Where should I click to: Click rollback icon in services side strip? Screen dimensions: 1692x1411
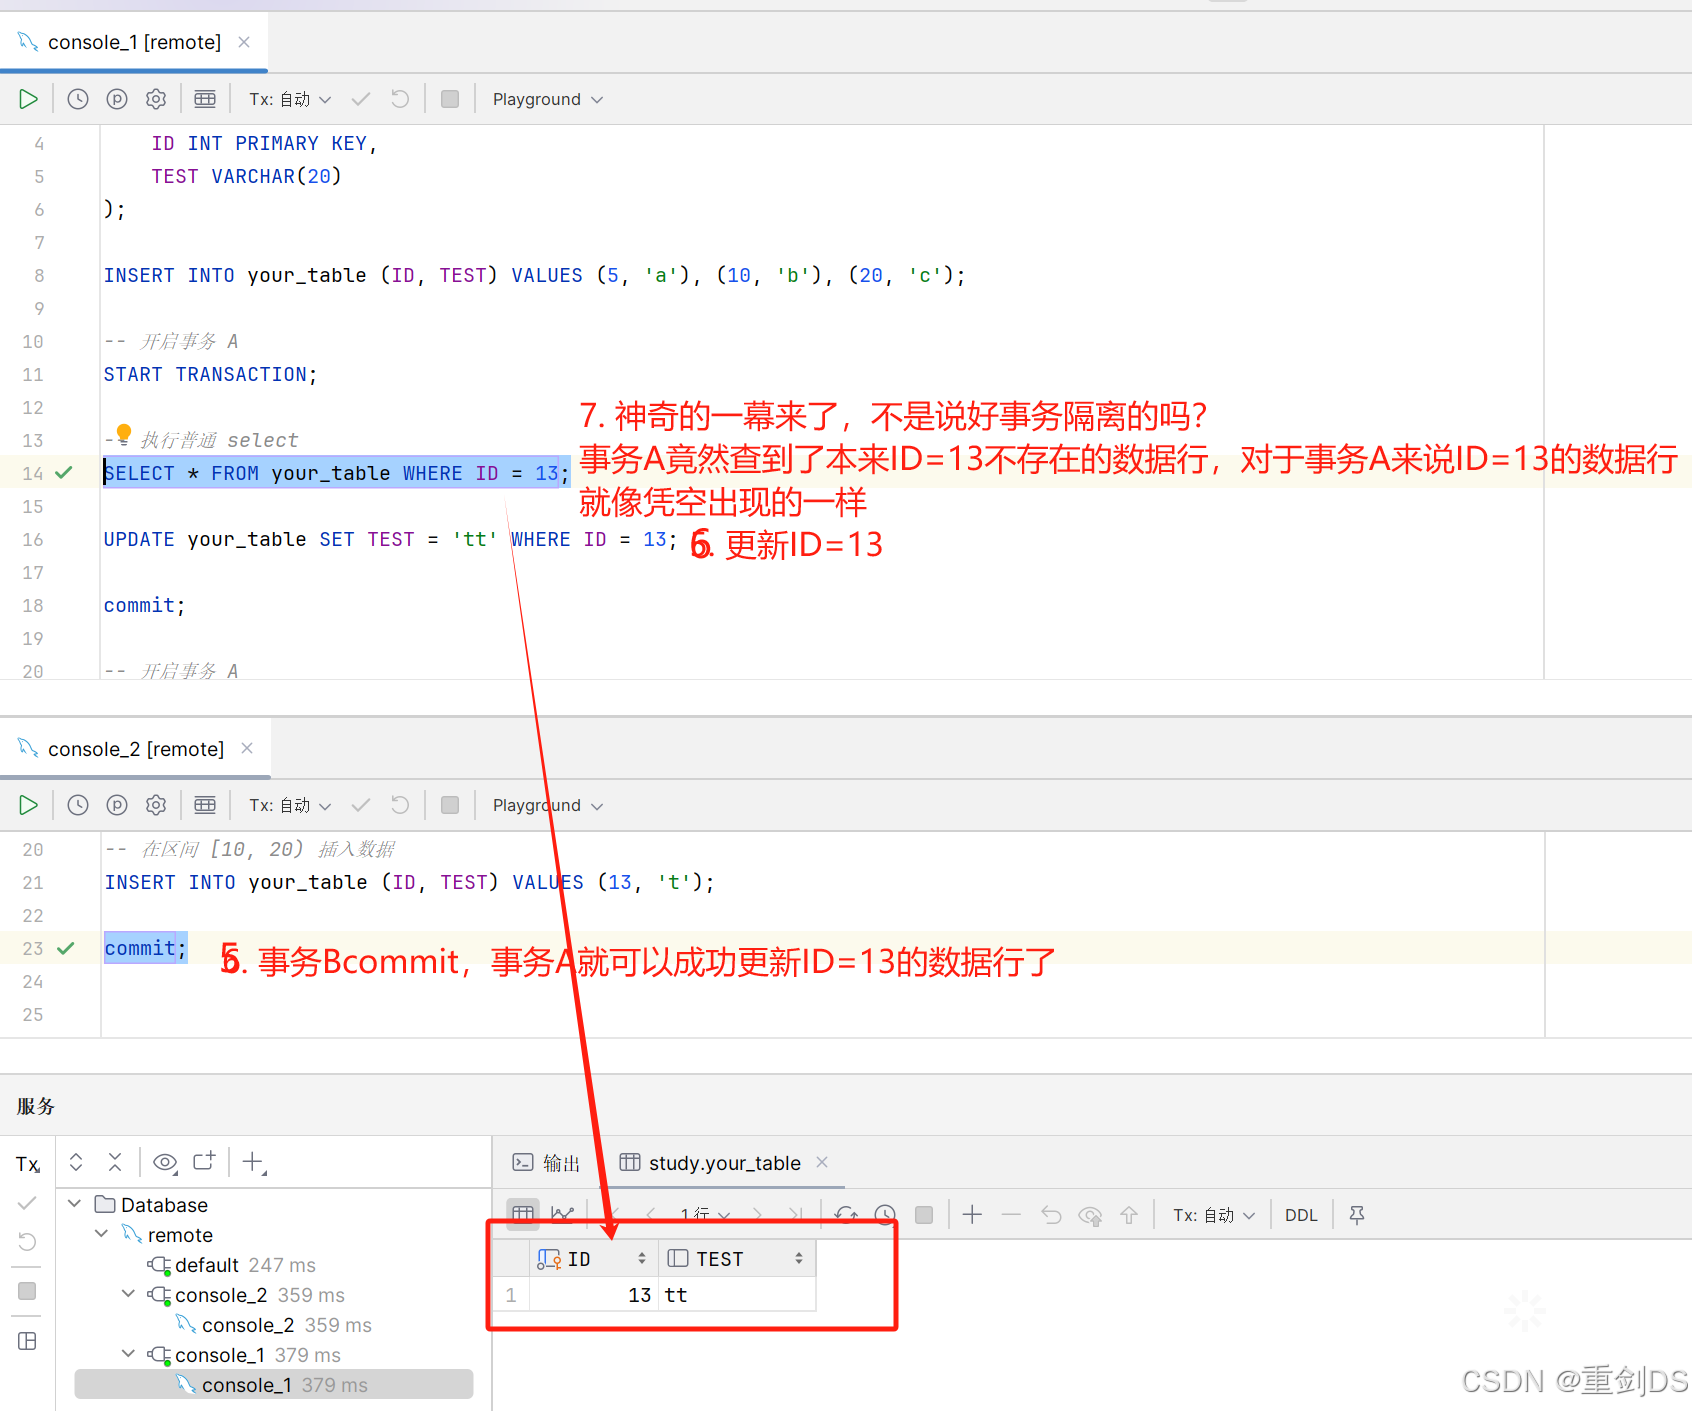(27, 1242)
